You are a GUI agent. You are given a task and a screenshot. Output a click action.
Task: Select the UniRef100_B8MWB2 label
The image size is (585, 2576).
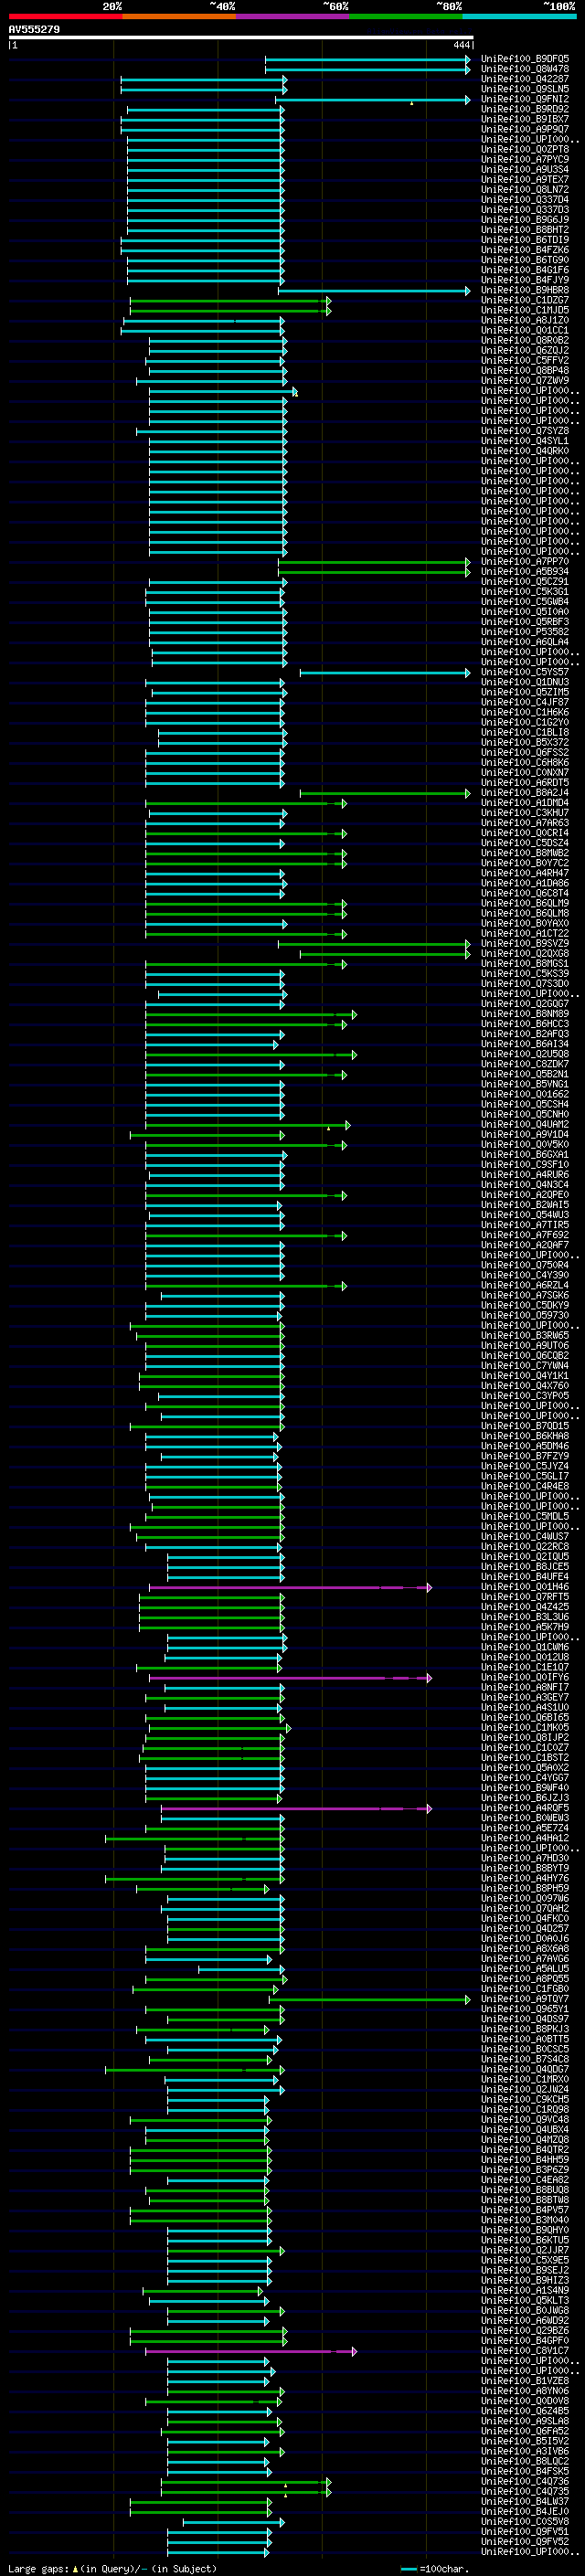[x=525, y=853]
